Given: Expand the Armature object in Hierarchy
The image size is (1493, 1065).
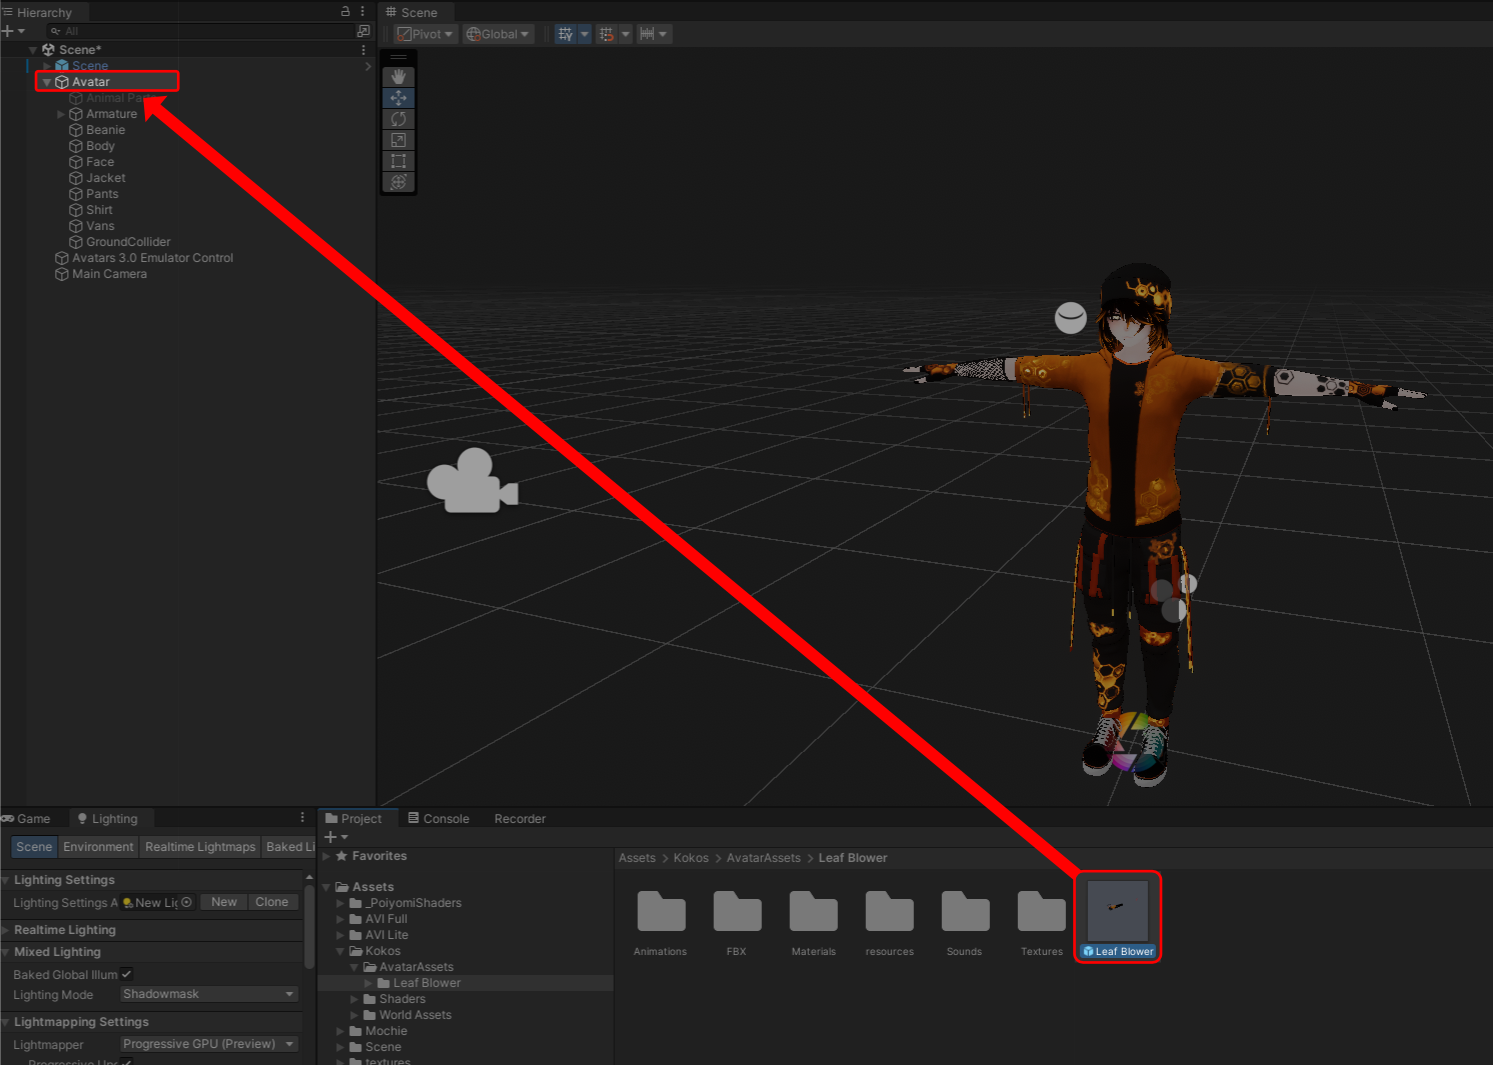Looking at the screenshot, I should (61, 114).
